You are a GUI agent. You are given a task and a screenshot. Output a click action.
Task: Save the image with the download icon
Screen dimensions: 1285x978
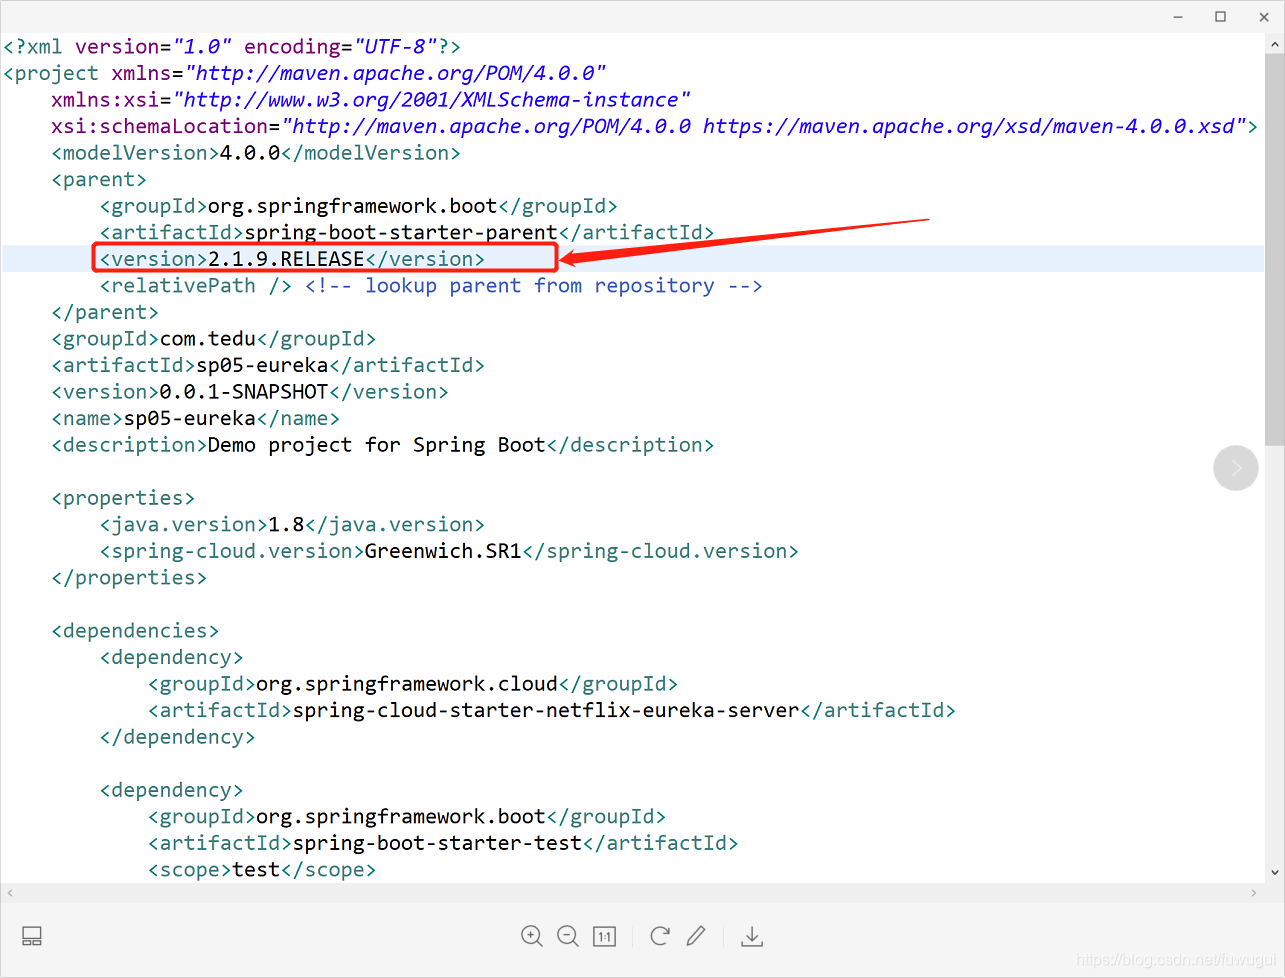(752, 936)
